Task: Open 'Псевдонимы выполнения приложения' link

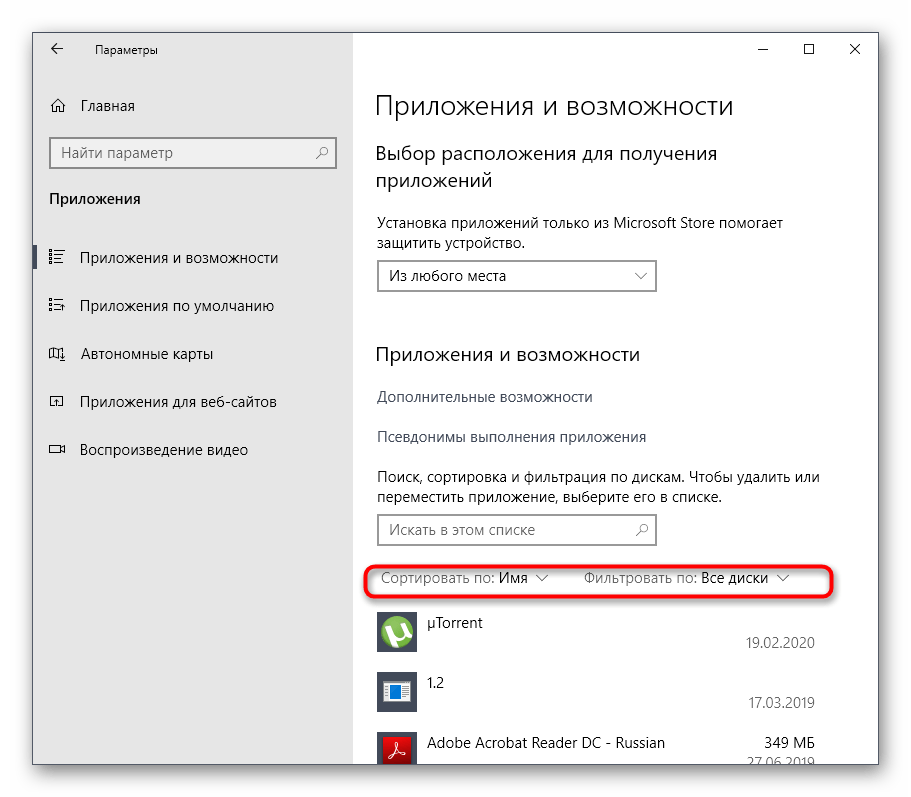Action: (x=511, y=437)
